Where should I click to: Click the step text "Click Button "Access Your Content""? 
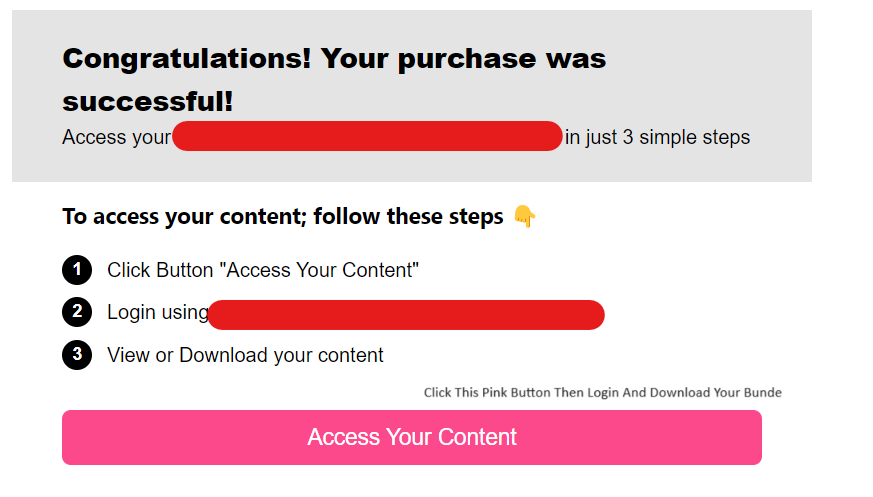point(263,270)
